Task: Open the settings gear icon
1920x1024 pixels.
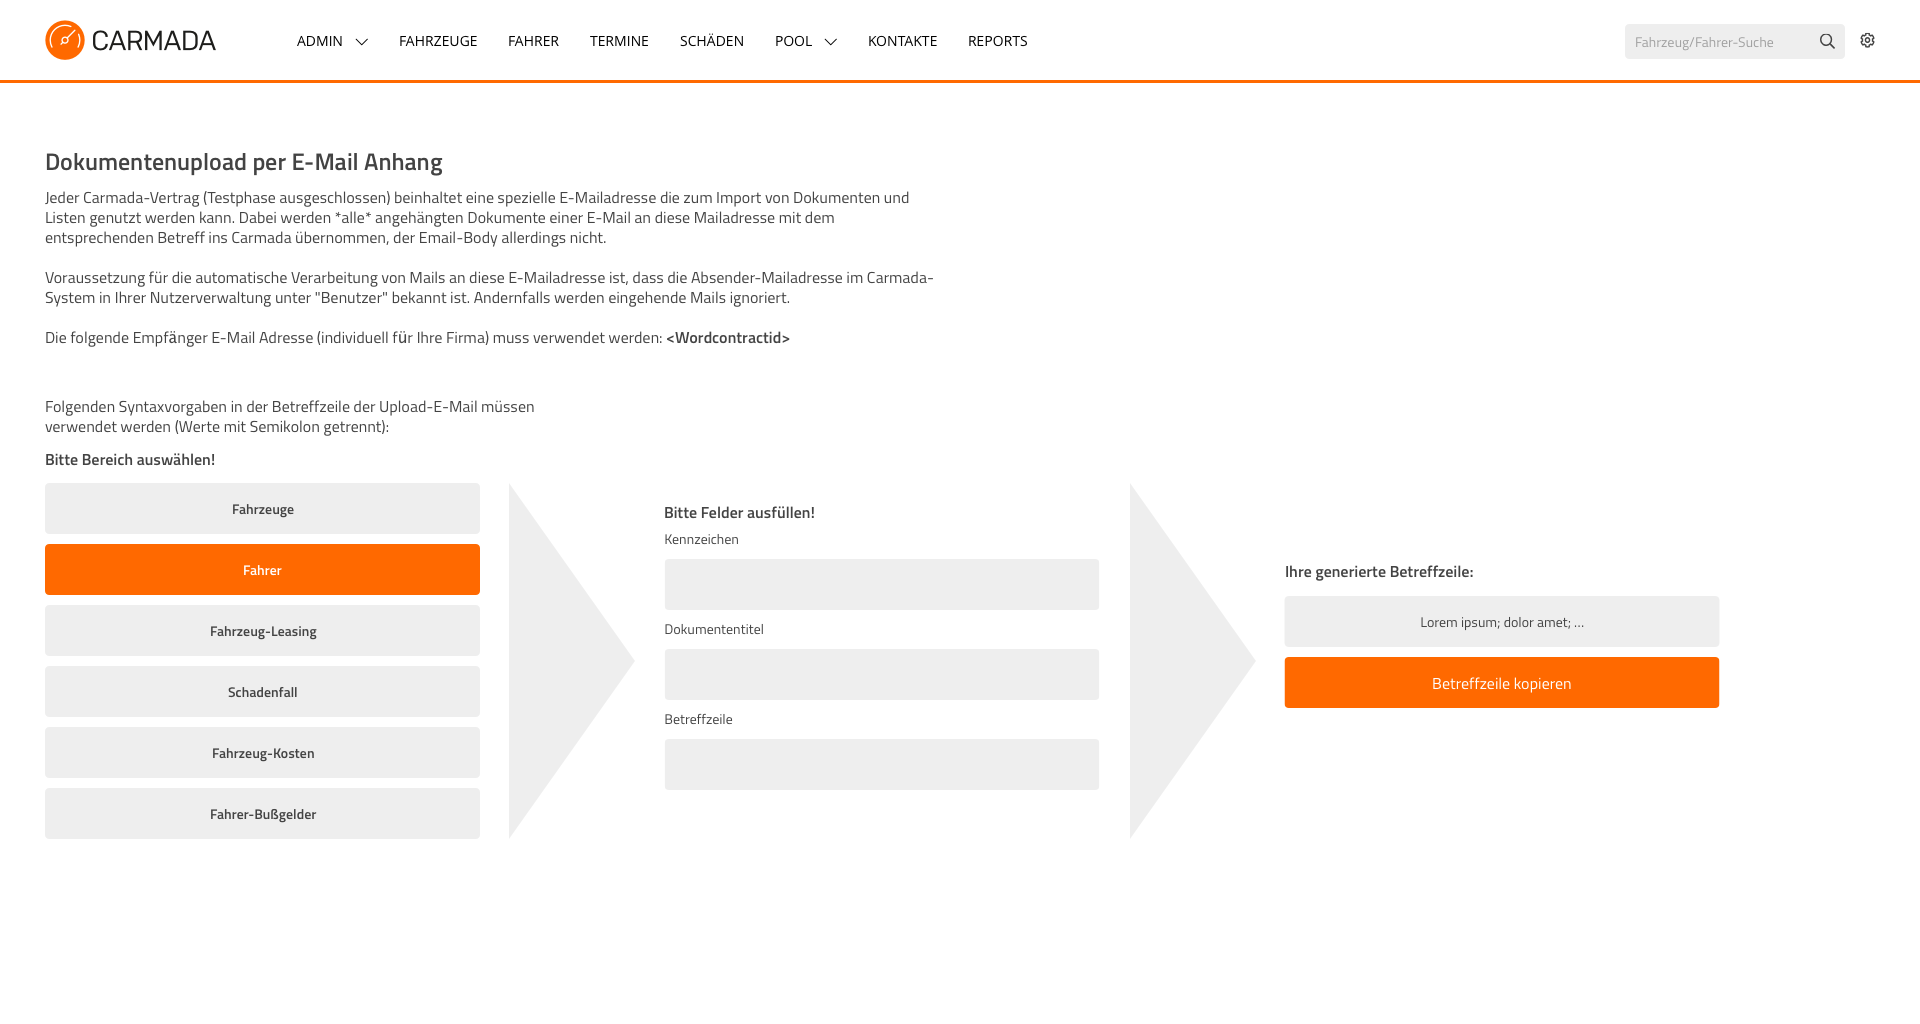Action: point(1867,40)
